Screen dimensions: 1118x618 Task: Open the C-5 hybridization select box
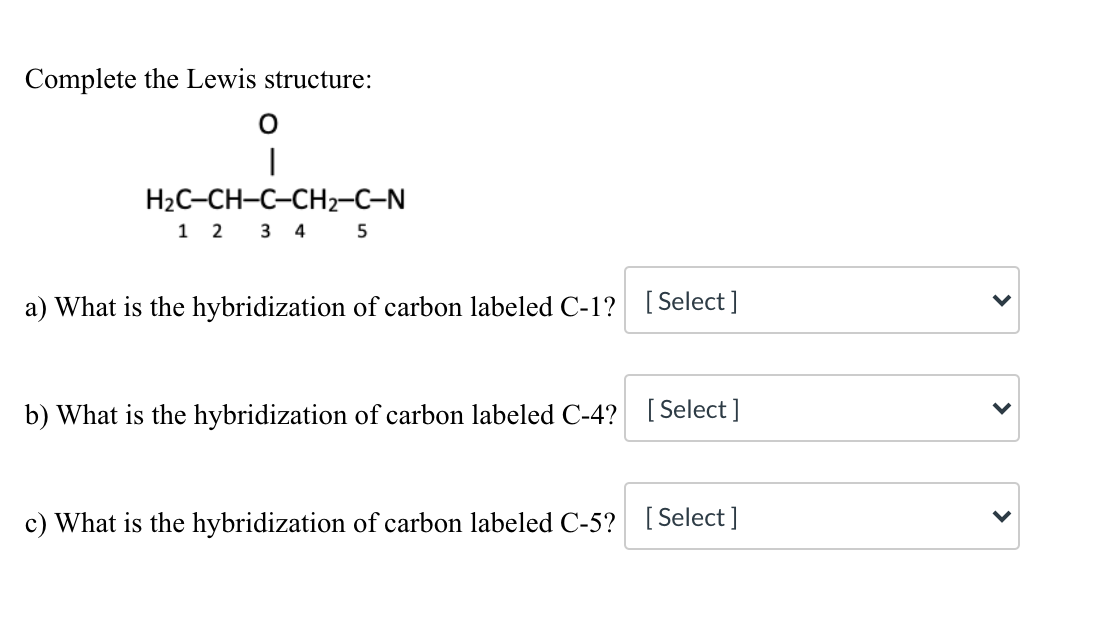pyautogui.click(x=821, y=516)
